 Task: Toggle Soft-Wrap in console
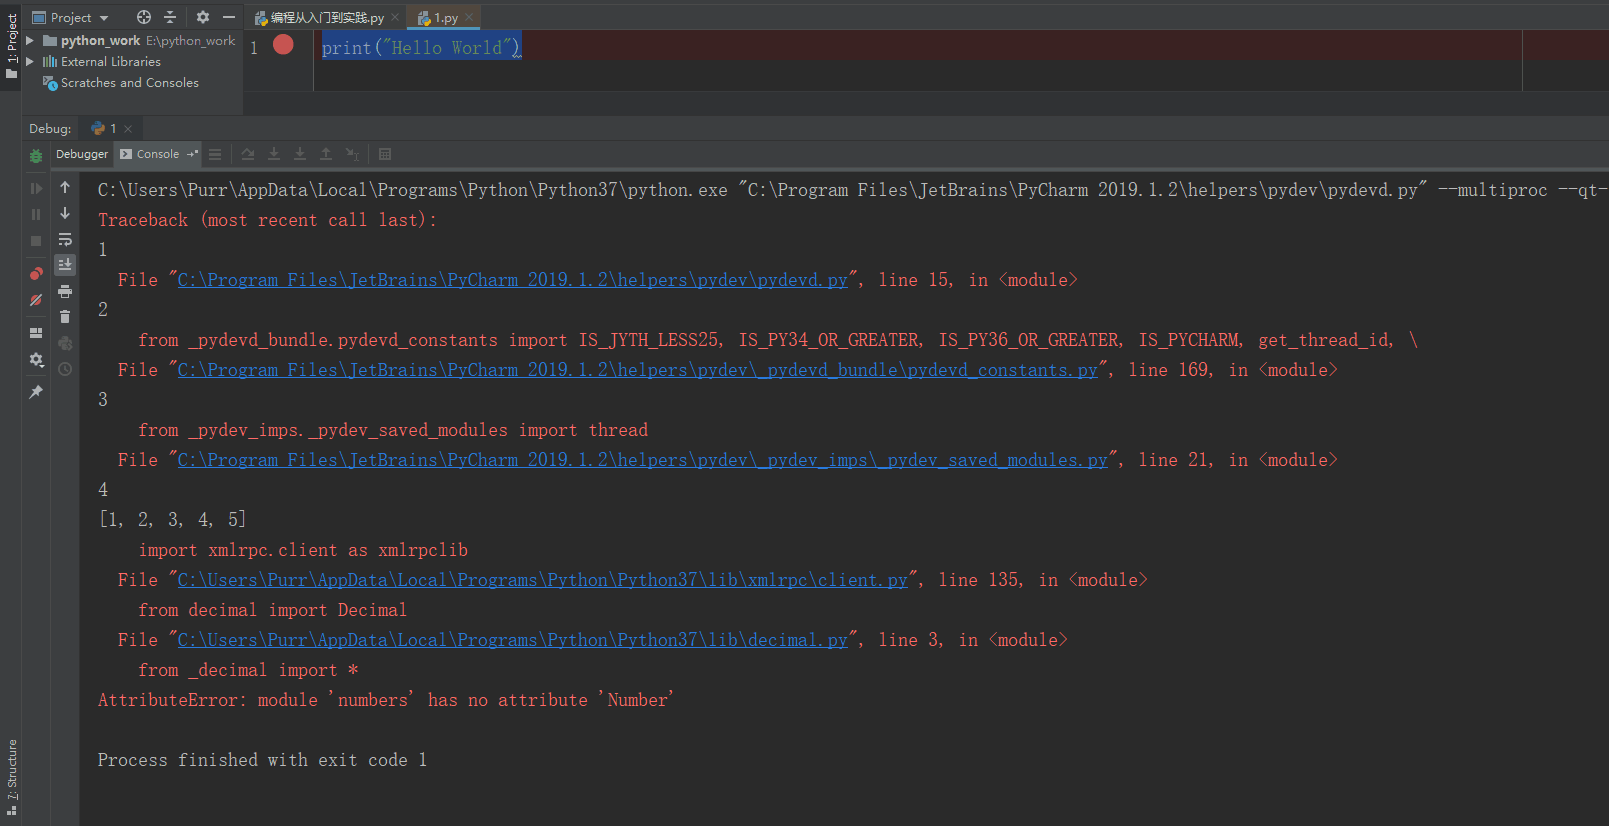tap(65, 239)
